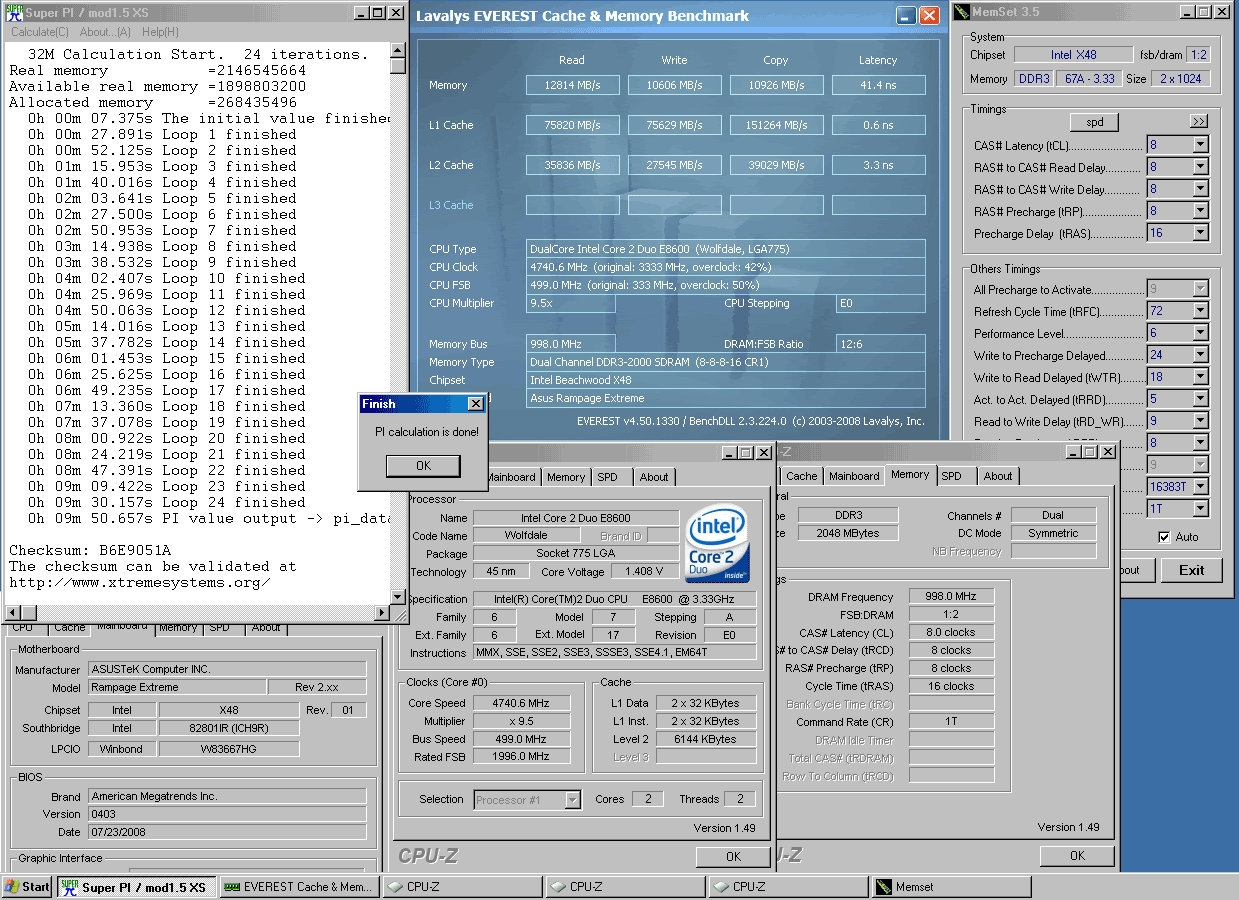This screenshot has width=1239, height=900.
Task: Open CAS# Latency (tCL) dropdown
Action: pyautogui.click(x=1200, y=146)
